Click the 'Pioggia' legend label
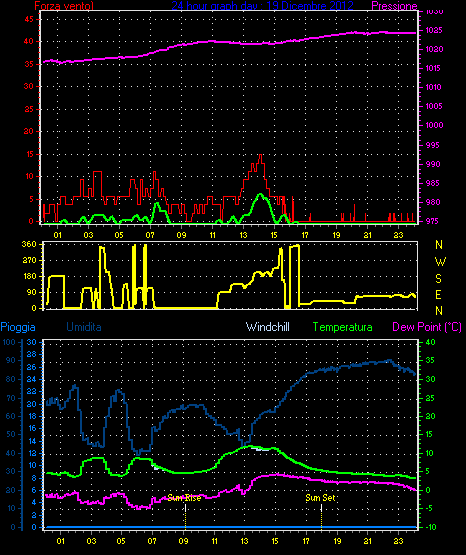The height and width of the screenshot is (555, 466). click(18, 327)
